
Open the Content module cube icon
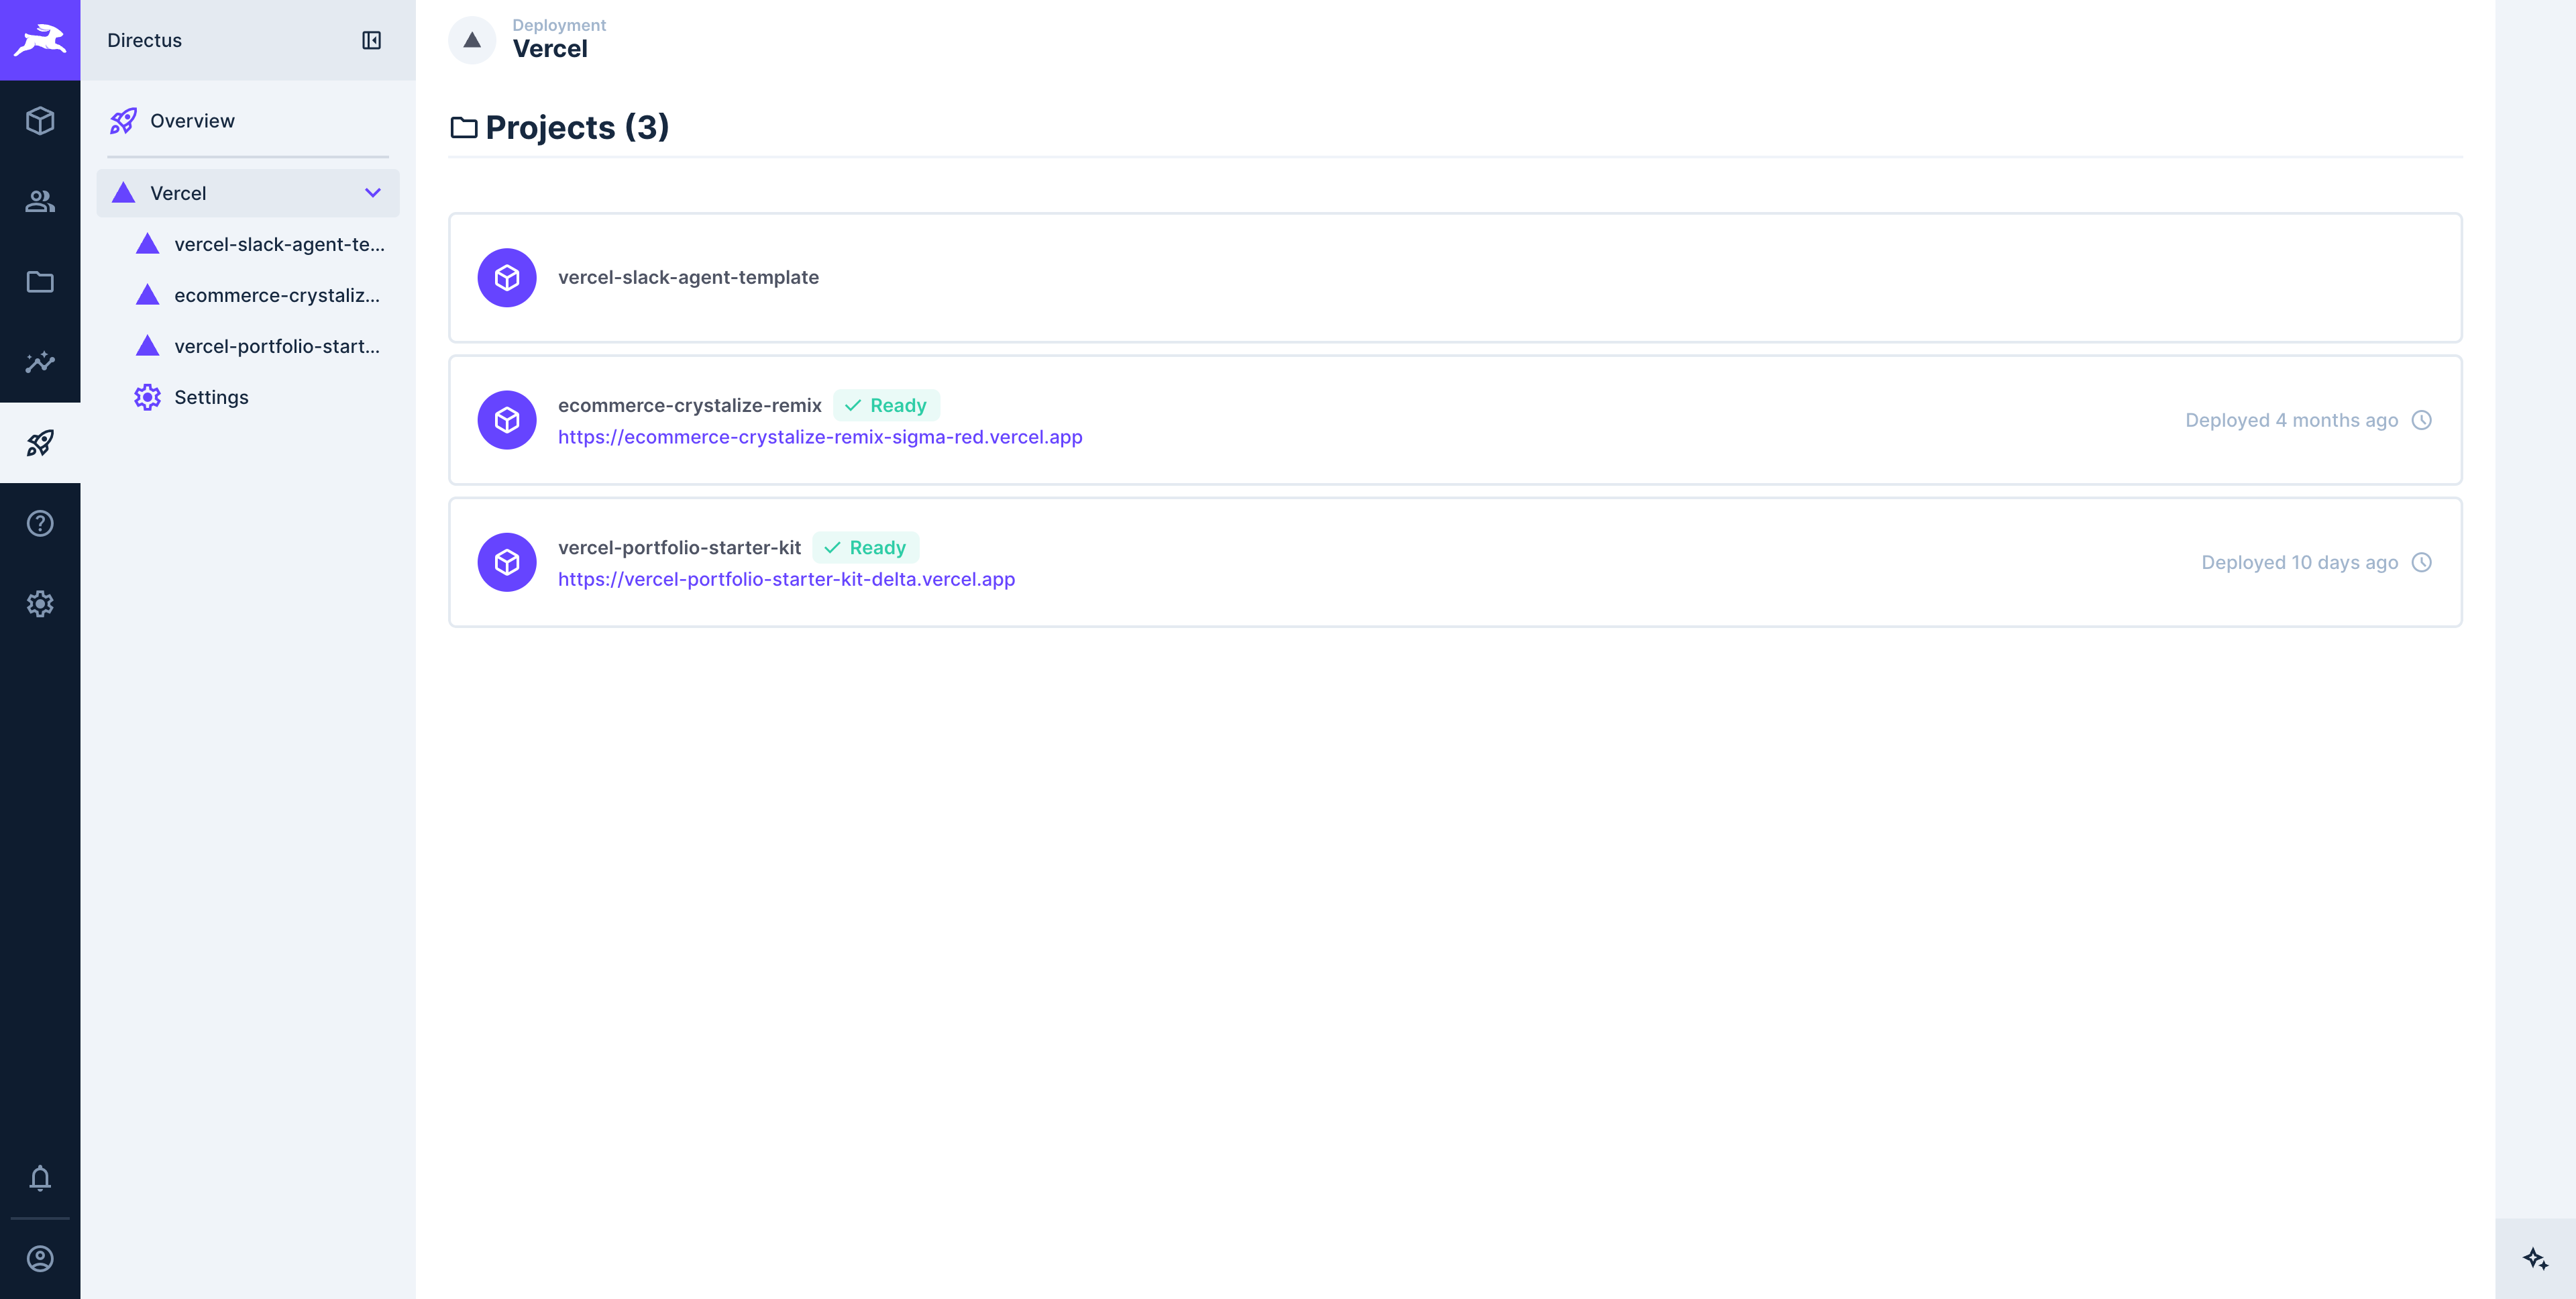[x=40, y=121]
